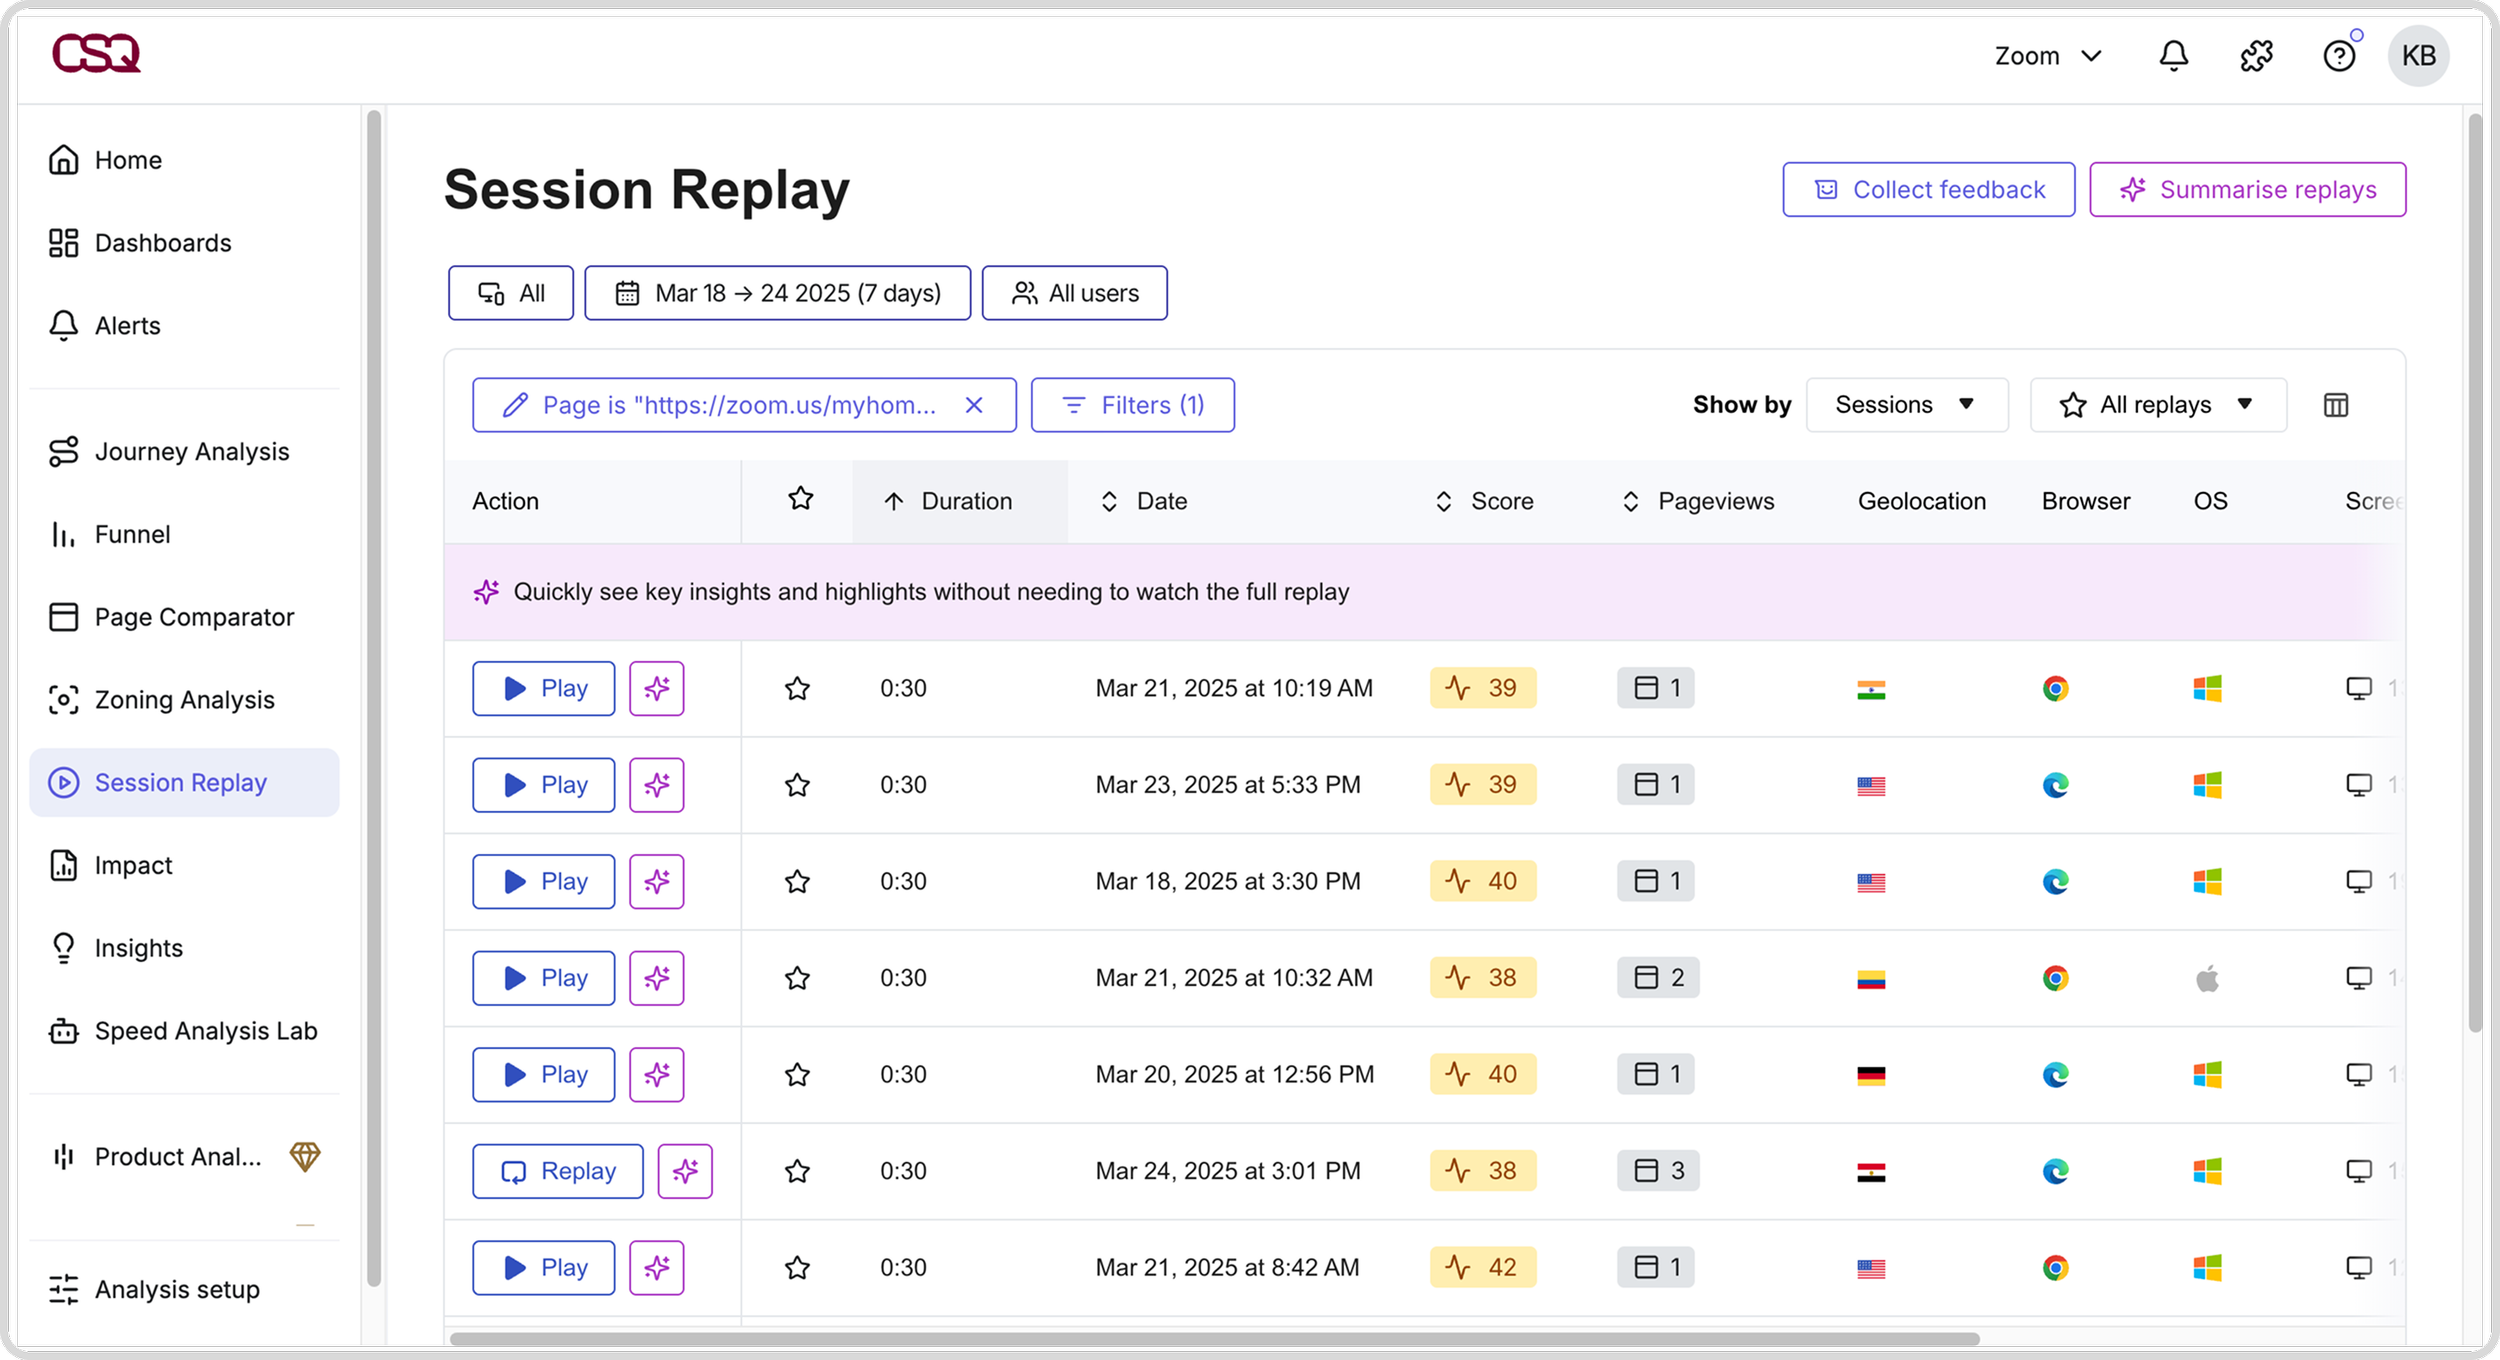2500x1360 pixels.
Task: Click the CSQ logo
Action: click(96, 53)
